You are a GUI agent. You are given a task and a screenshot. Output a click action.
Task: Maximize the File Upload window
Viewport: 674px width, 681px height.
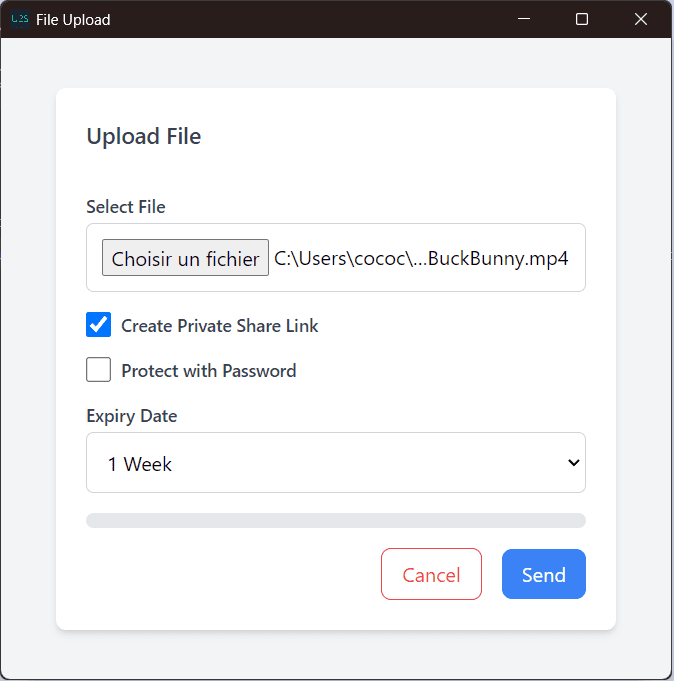(x=582, y=19)
